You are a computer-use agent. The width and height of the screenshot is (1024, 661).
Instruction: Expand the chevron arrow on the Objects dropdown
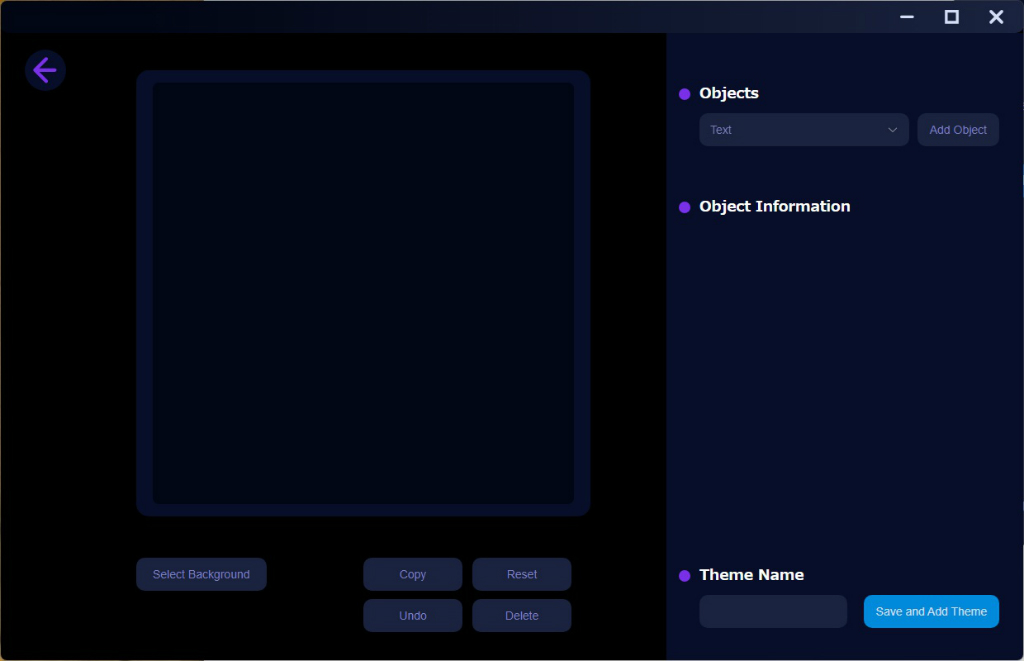(892, 130)
